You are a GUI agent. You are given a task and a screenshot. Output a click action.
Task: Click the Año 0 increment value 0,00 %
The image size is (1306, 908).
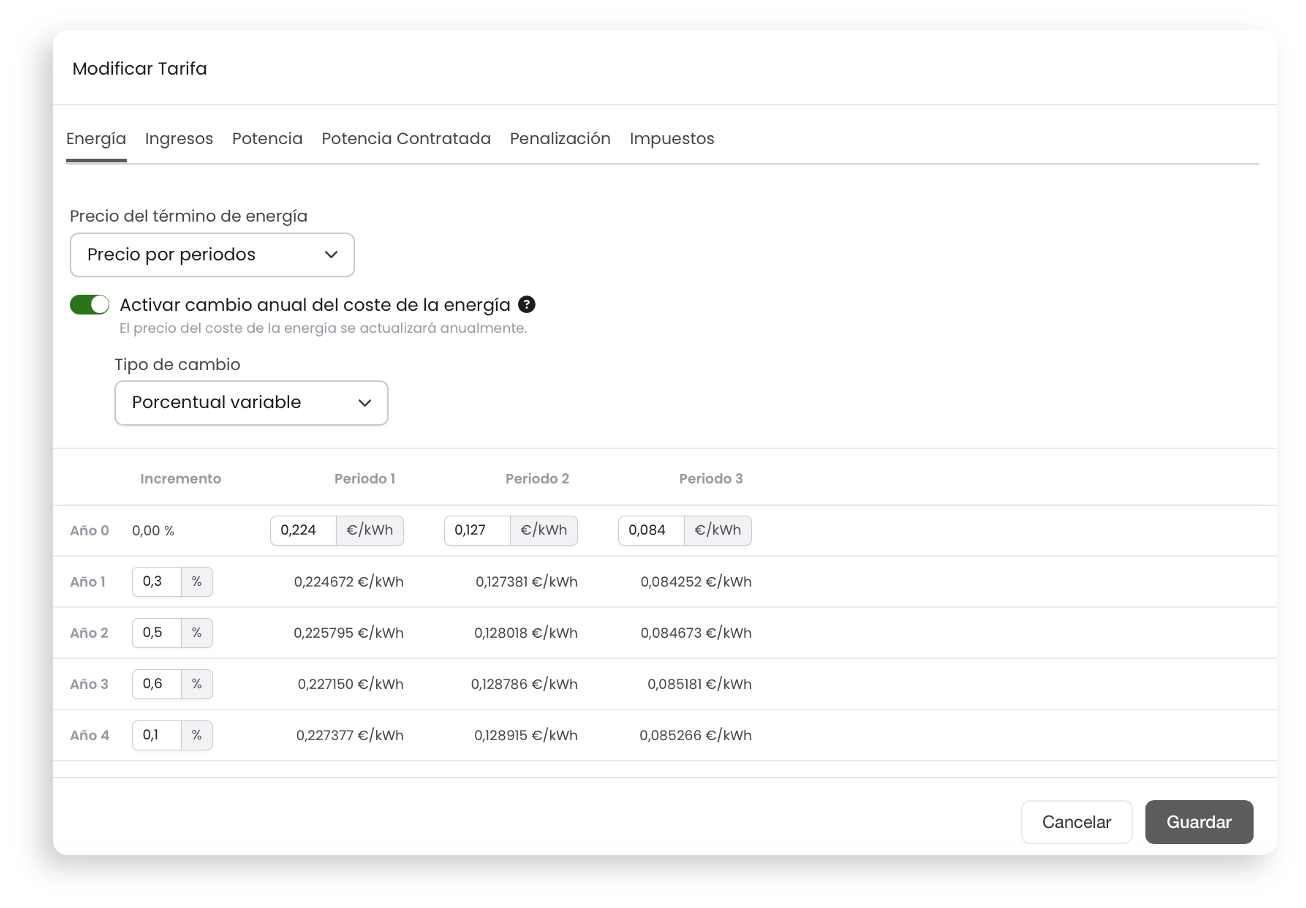click(x=153, y=531)
